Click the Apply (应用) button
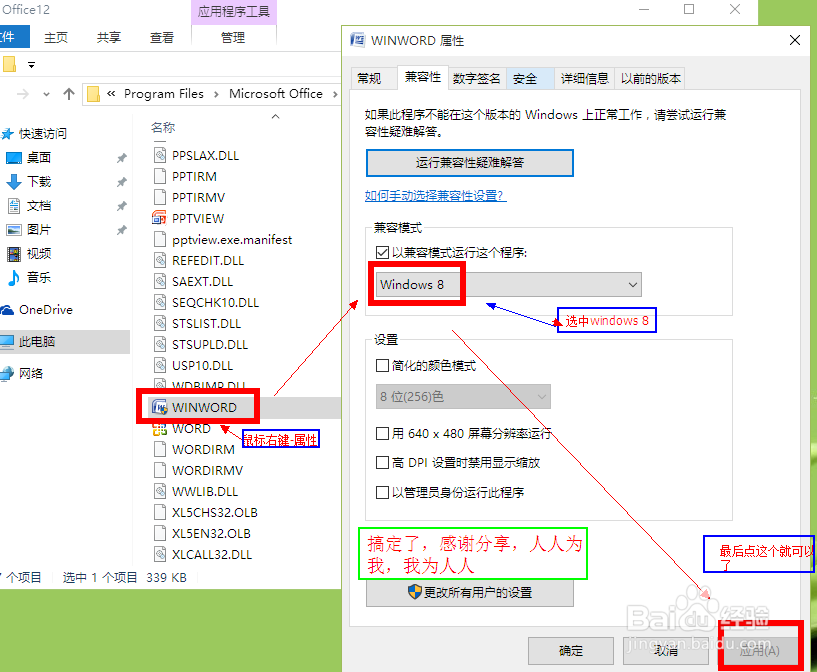Viewport: 817px width, 672px height. pyautogui.click(x=759, y=651)
